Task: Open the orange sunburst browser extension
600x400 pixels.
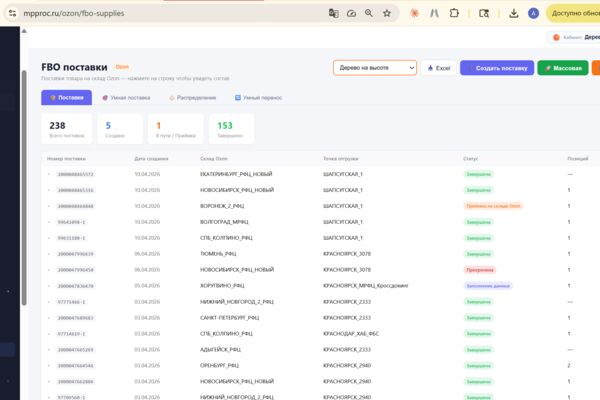Action: coord(414,13)
